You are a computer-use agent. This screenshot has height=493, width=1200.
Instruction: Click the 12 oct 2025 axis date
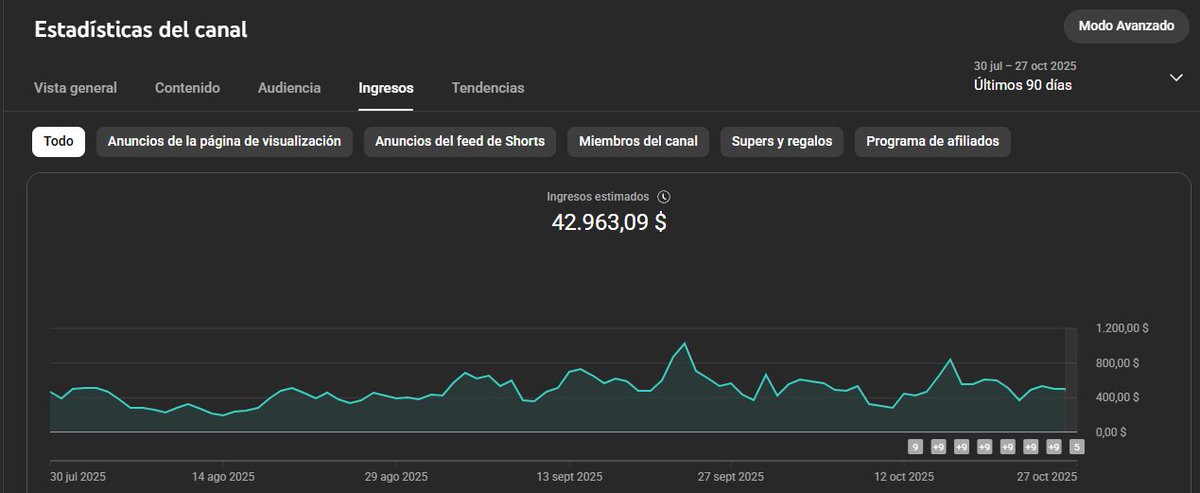click(x=902, y=477)
